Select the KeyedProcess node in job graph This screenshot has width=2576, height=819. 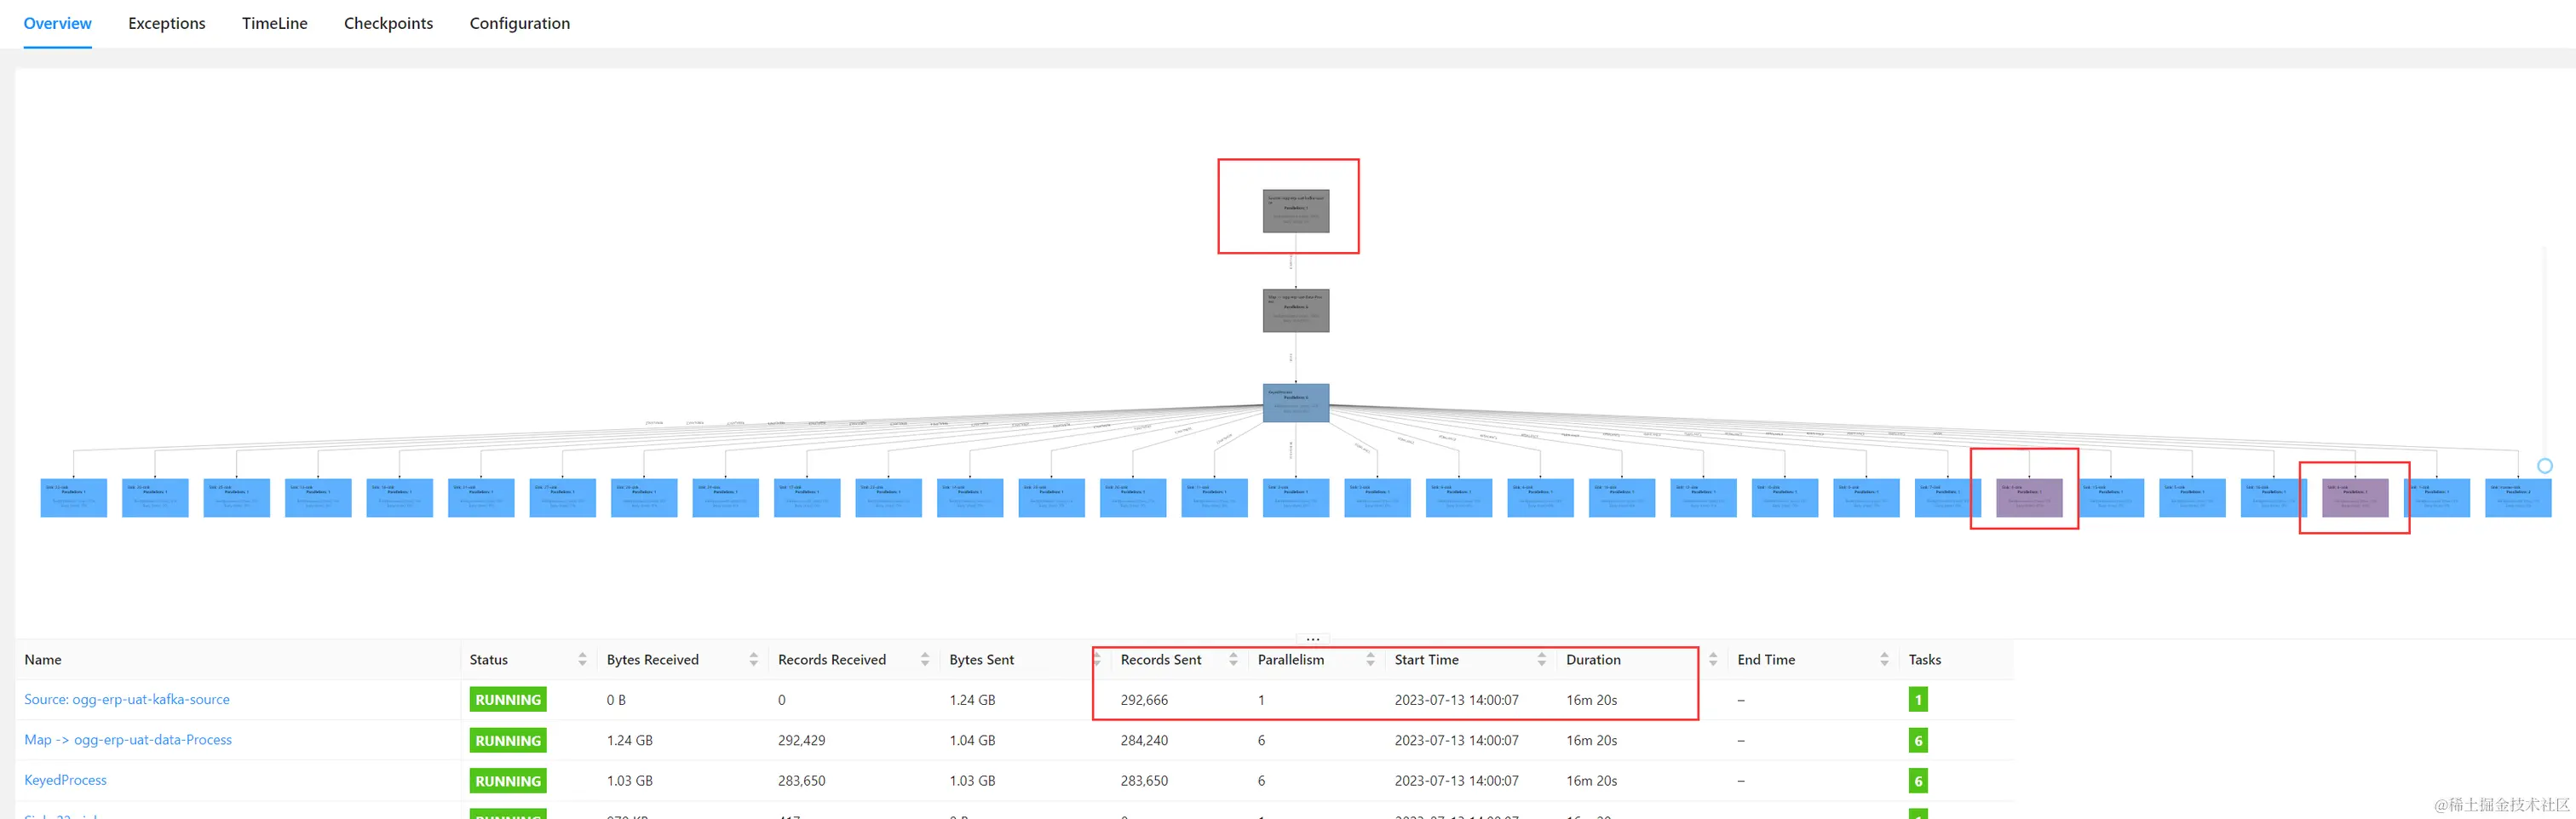tap(1296, 403)
